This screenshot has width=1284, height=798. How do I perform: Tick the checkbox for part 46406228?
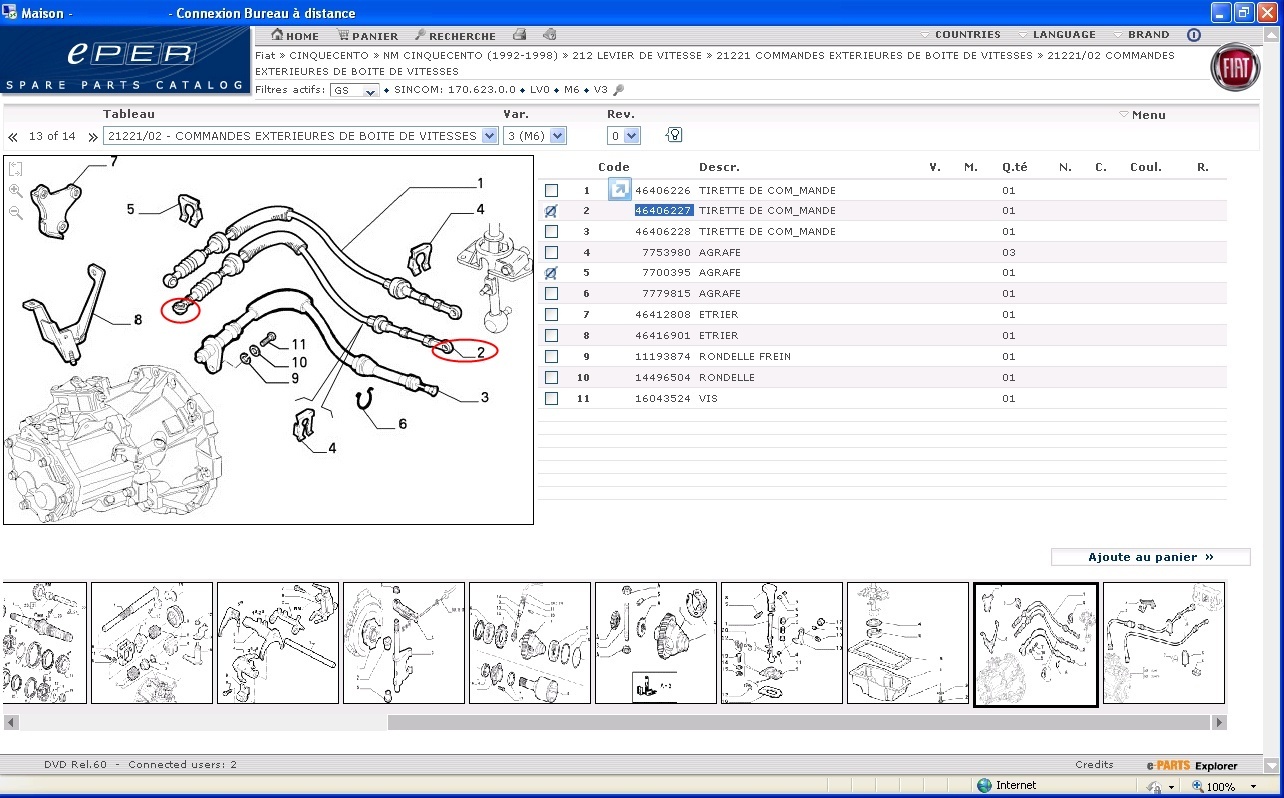click(x=551, y=232)
